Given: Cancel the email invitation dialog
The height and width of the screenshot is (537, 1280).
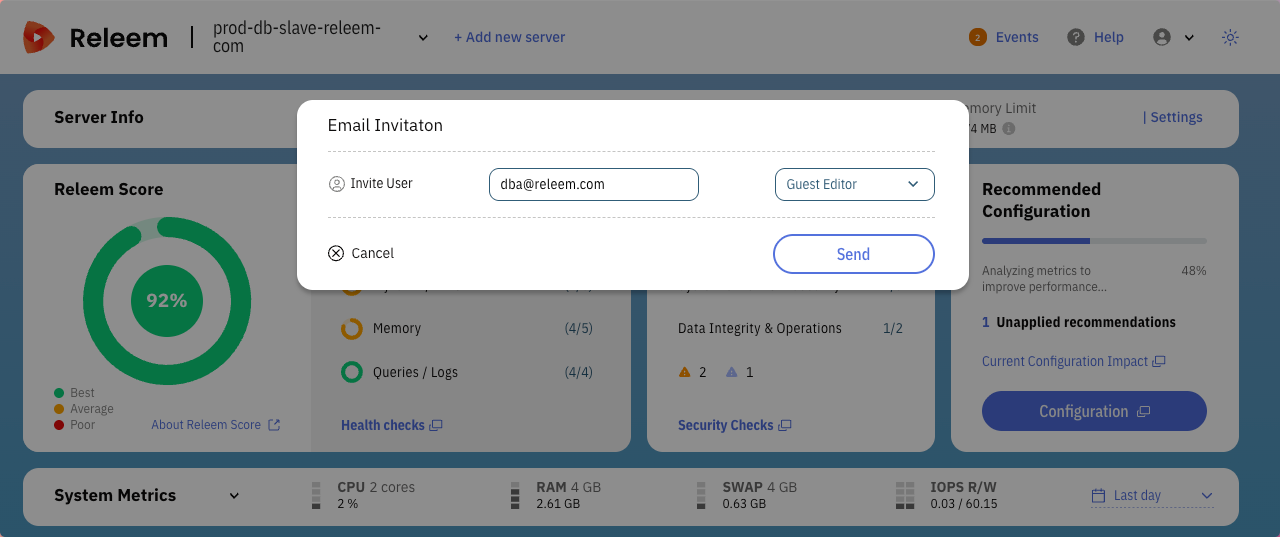Looking at the screenshot, I should point(361,253).
